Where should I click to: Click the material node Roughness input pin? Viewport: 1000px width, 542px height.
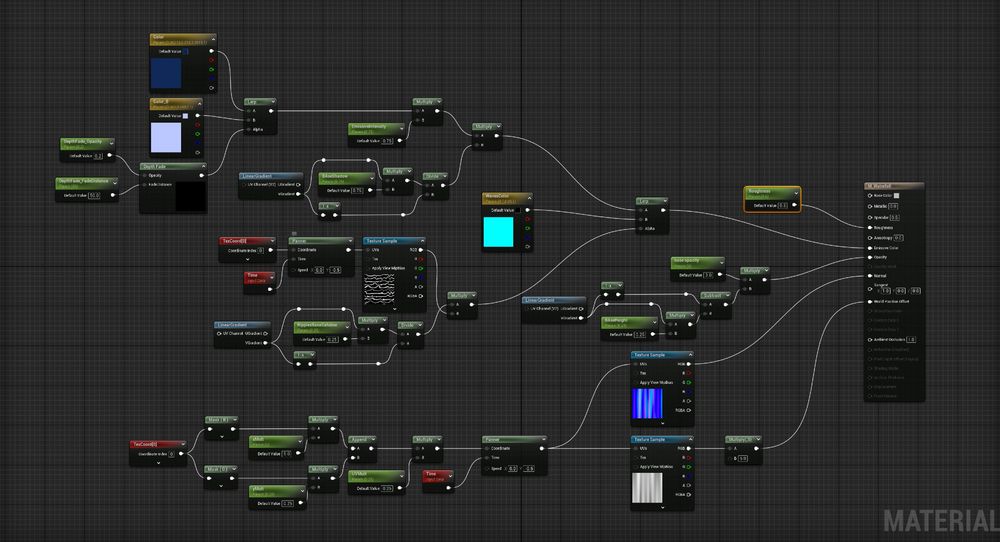[x=870, y=228]
